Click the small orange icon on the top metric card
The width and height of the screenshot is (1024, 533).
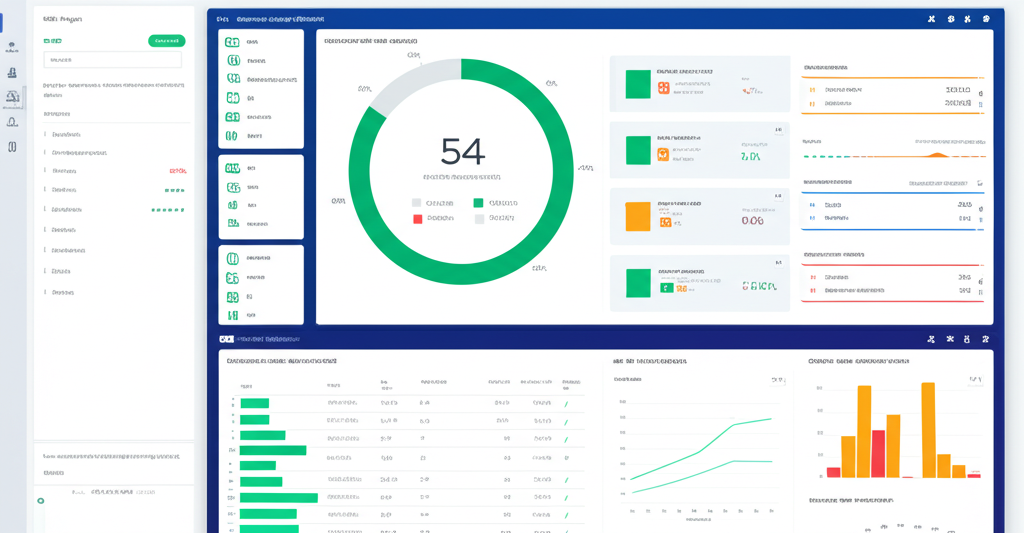pos(664,88)
